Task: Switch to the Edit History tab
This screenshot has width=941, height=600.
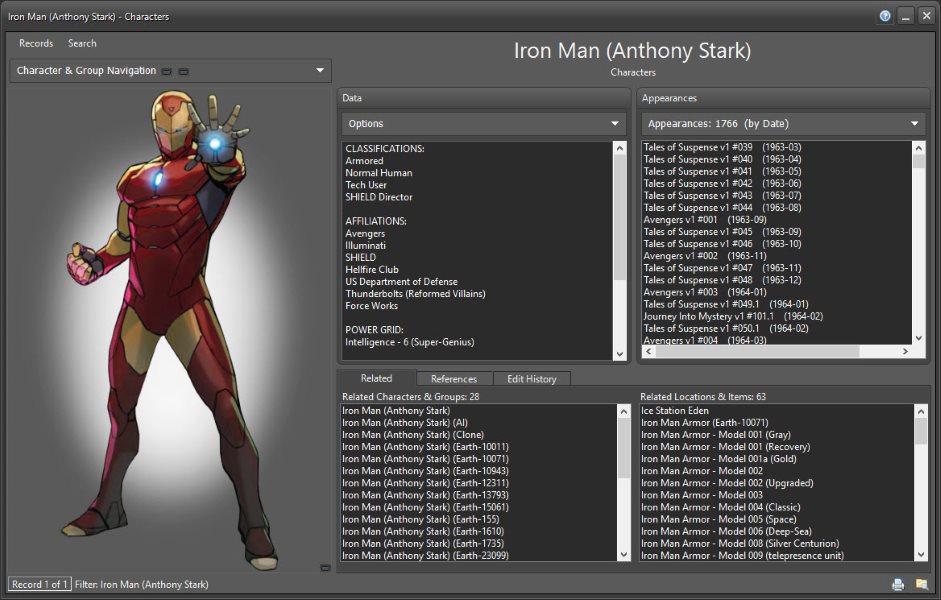Action: (532, 379)
